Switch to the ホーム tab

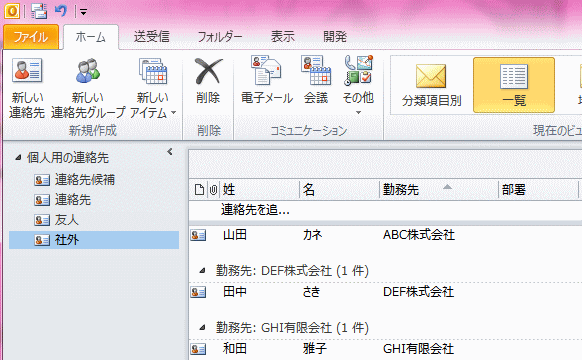point(91,37)
